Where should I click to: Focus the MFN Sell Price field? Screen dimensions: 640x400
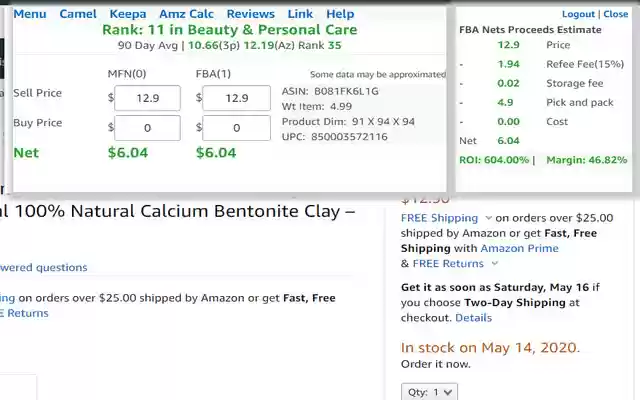pyautogui.click(x=147, y=98)
